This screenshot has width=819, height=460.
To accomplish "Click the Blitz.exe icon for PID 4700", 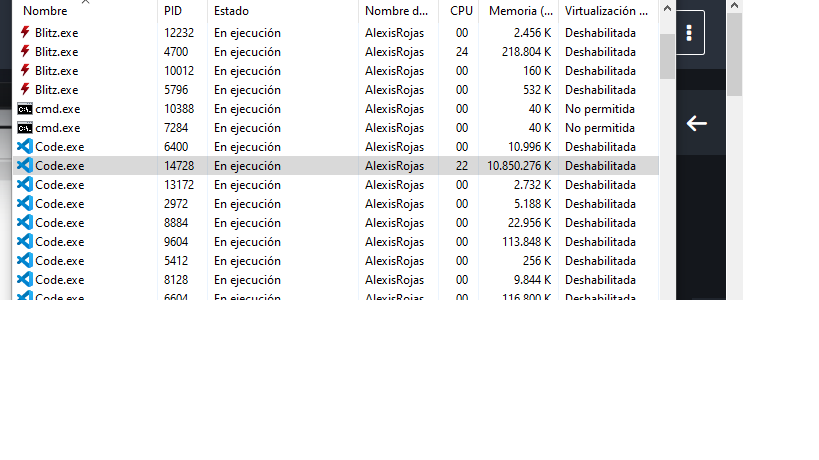I will point(25,51).
